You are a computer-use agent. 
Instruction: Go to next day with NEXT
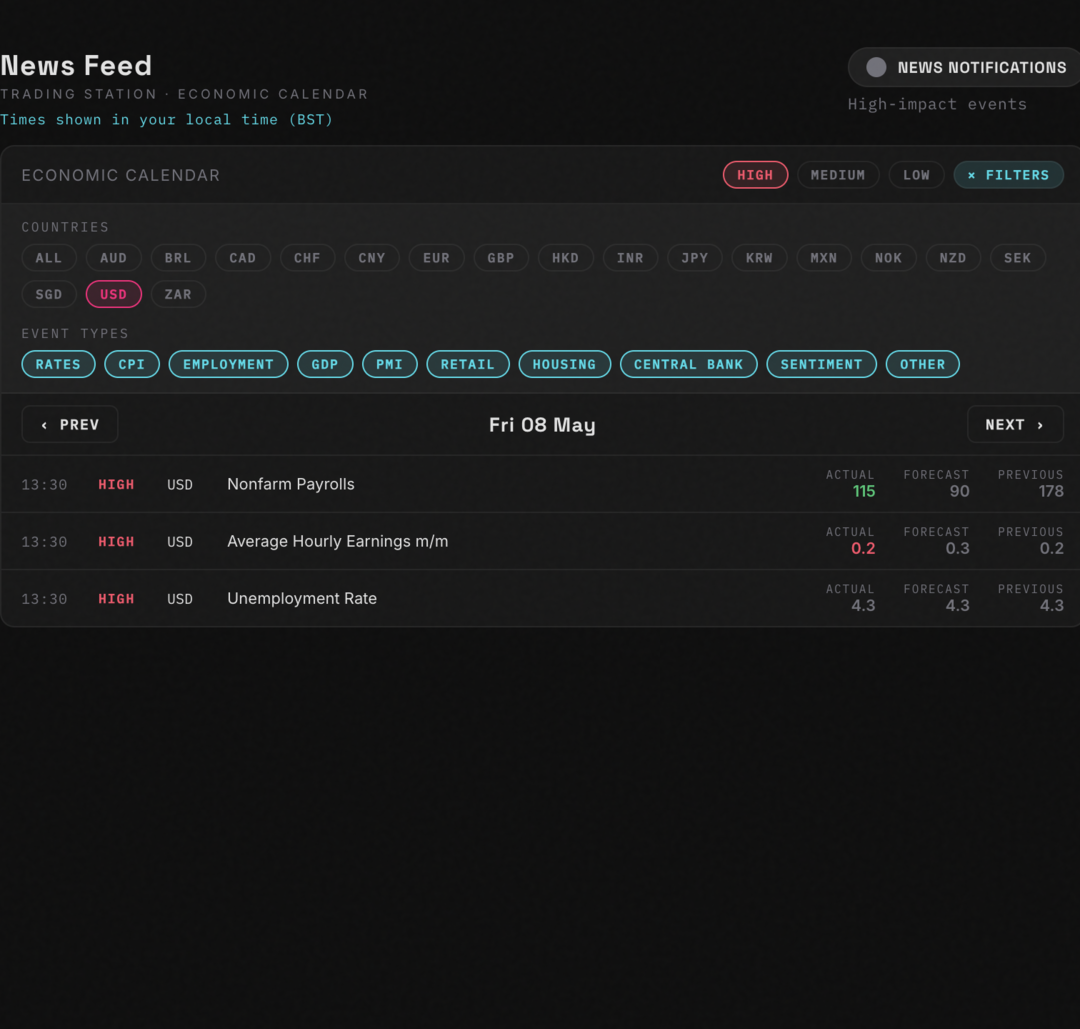1015,424
